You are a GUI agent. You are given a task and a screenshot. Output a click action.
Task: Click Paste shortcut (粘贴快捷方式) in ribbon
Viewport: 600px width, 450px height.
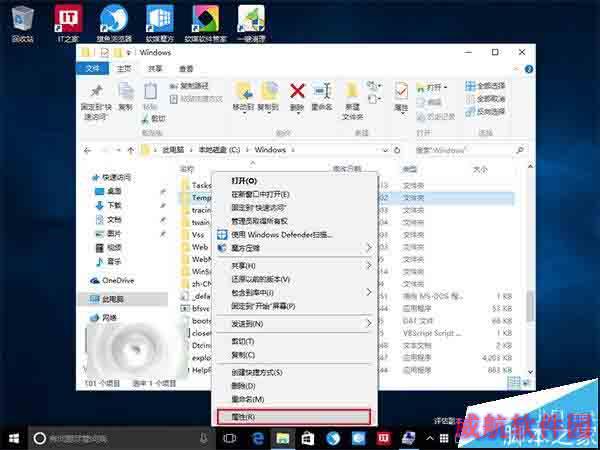196,99
